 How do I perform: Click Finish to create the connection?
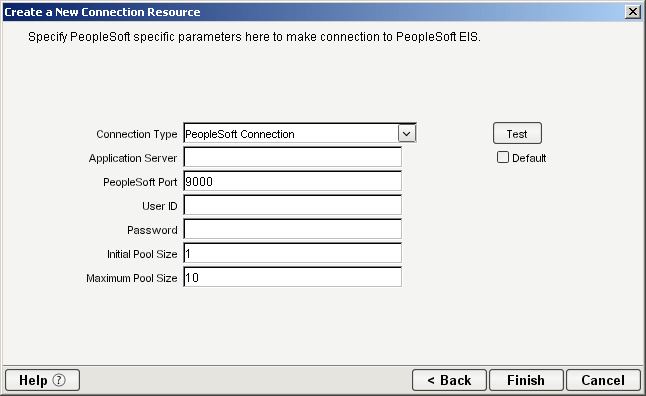(x=526, y=380)
